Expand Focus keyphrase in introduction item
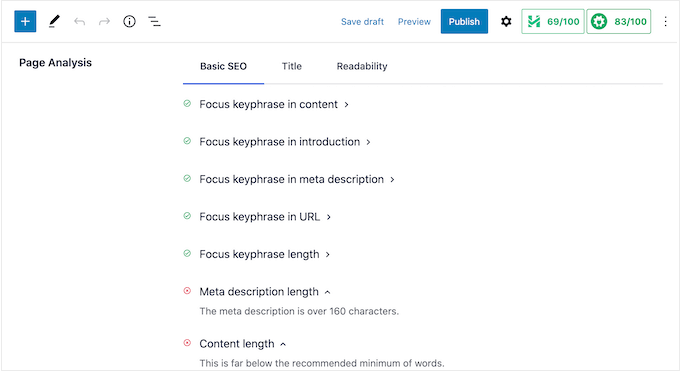Image resolution: width=680 pixels, height=372 pixels. pyautogui.click(x=284, y=142)
